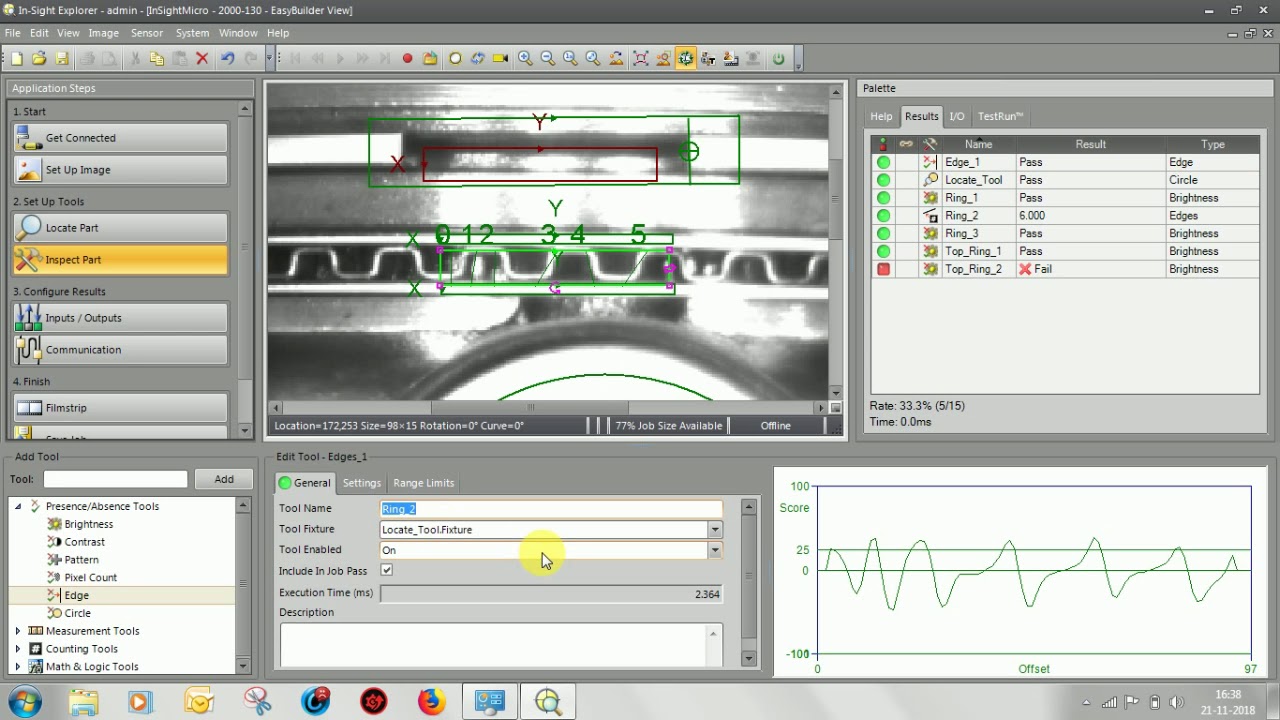The height and width of the screenshot is (720, 1280).
Task: Click the image view horizontal scrollbar thumb
Action: tap(530, 408)
